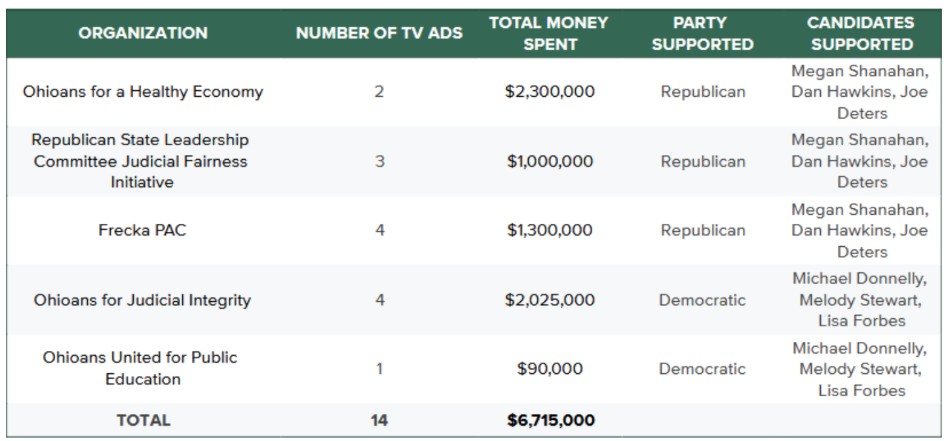
Task: Click the $6,715,000 grand total
Action: [x=549, y=421]
